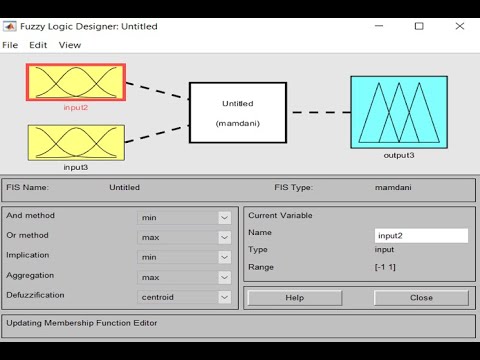Open the File menu
480x360 pixels.
tap(10, 45)
